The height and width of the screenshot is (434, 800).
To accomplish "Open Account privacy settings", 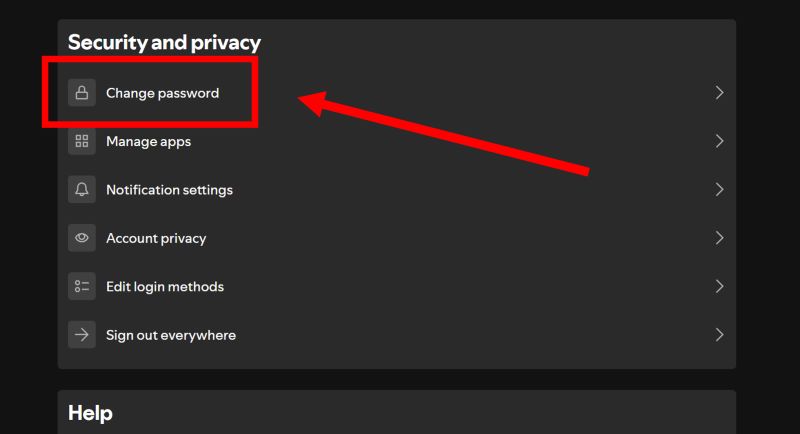I will [156, 238].
